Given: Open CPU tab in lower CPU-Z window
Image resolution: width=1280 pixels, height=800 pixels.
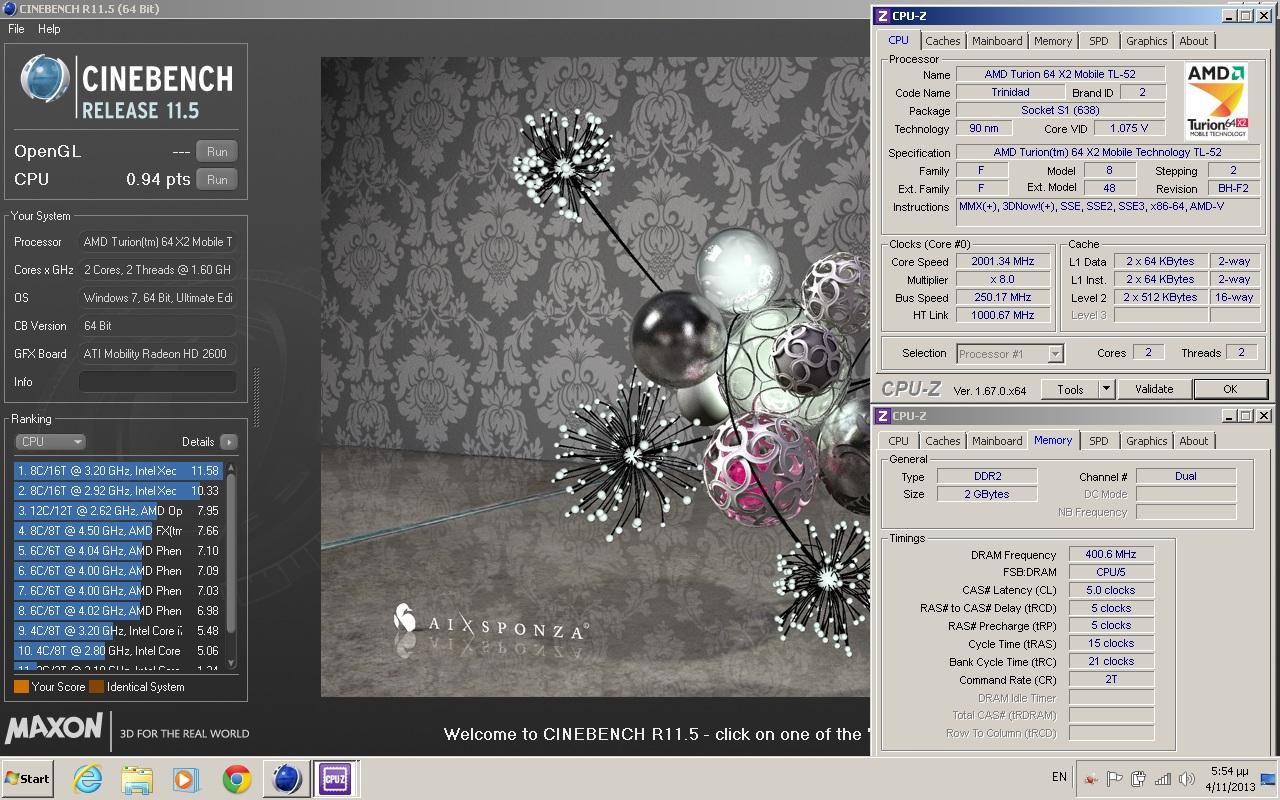Looking at the screenshot, I should [x=898, y=441].
